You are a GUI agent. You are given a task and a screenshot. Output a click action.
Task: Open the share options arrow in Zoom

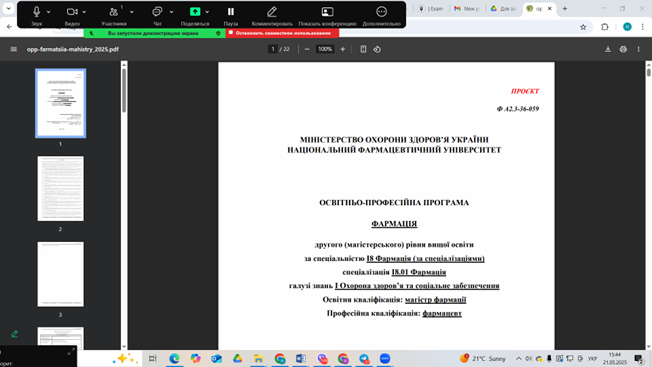(x=207, y=12)
